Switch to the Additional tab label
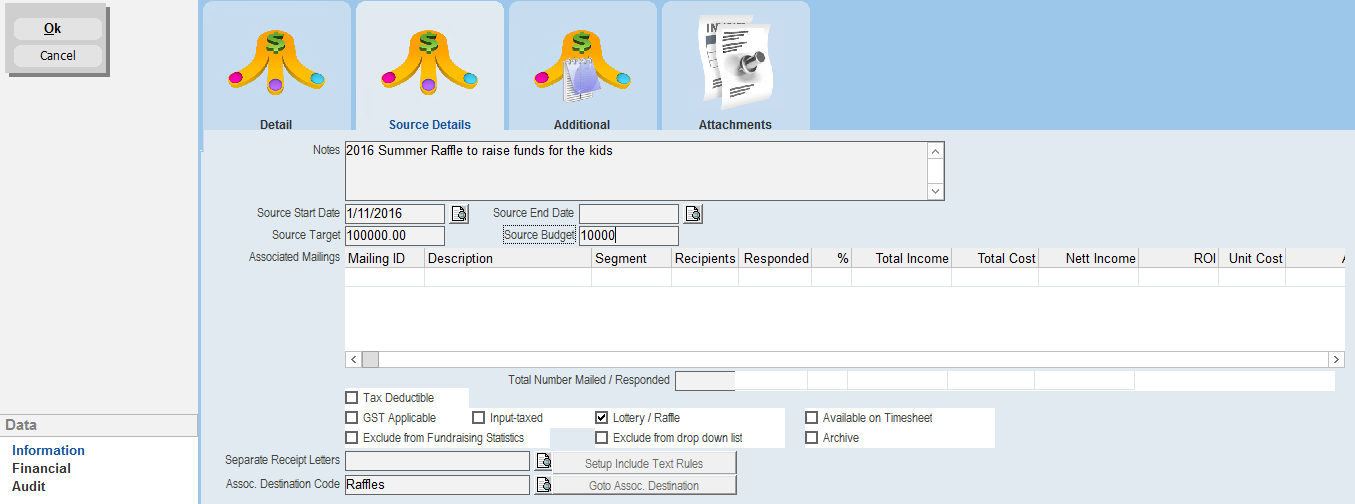1355x504 pixels. pos(582,125)
